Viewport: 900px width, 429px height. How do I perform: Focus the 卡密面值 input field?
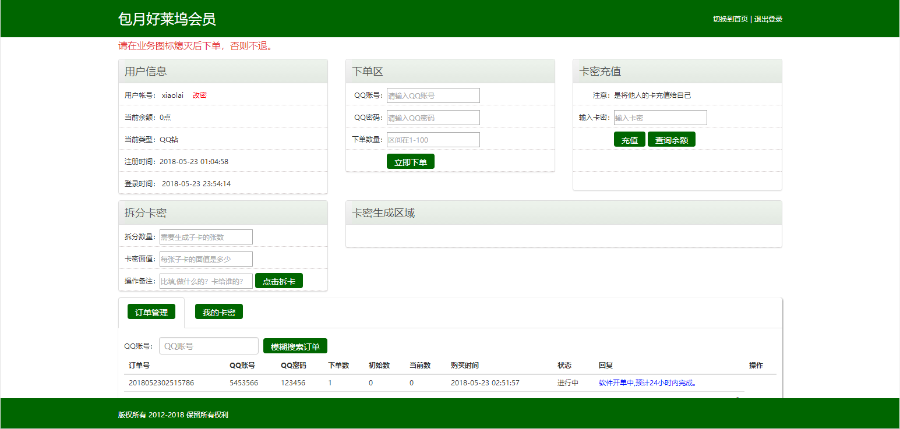tap(206, 259)
